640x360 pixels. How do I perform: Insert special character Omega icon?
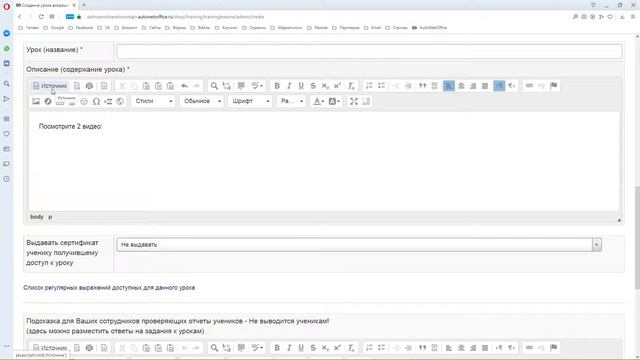coord(96,101)
